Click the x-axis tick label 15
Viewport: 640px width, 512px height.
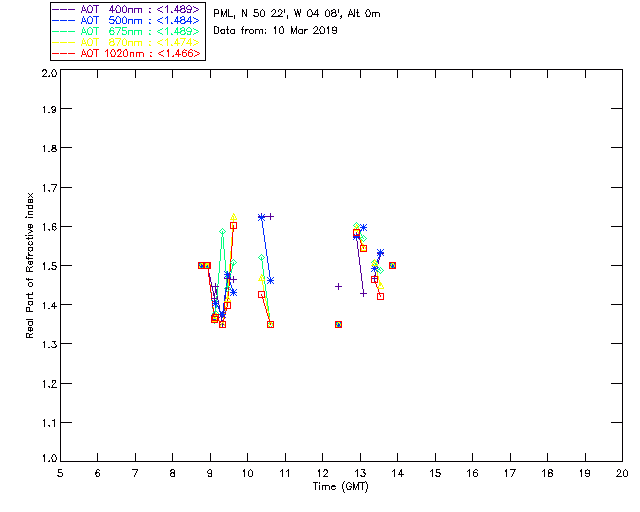pos(435,474)
